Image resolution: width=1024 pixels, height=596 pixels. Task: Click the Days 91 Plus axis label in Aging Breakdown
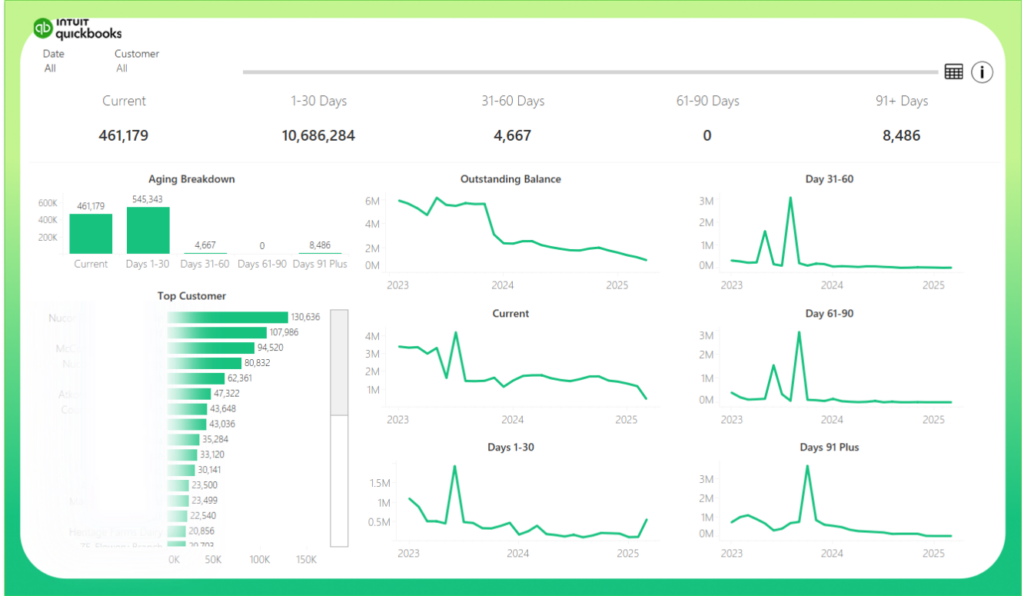pyautogui.click(x=320, y=264)
